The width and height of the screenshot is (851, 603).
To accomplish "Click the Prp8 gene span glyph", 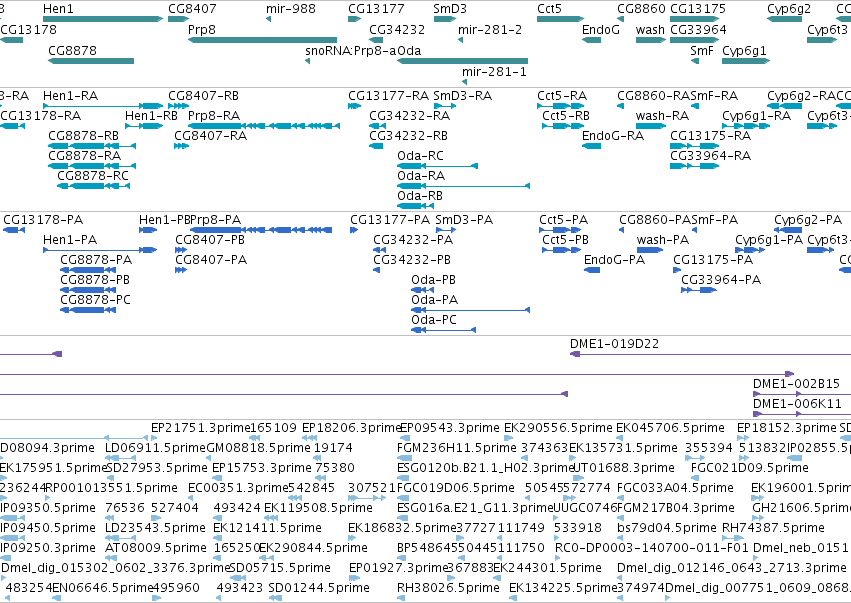I will (x=263, y=40).
